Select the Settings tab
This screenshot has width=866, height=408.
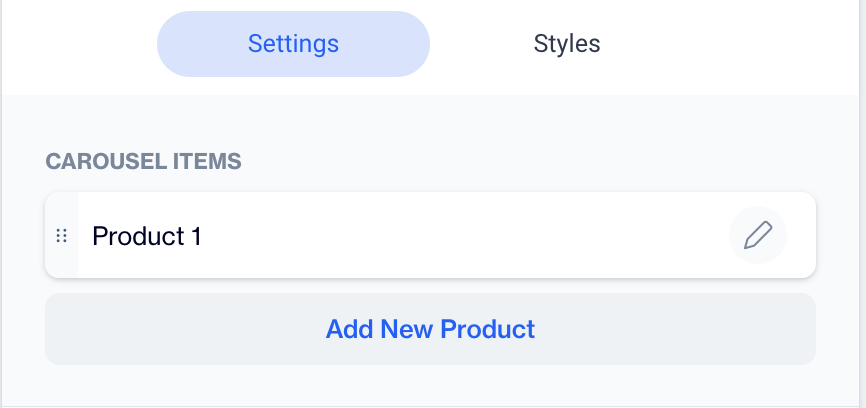coord(293,44)
